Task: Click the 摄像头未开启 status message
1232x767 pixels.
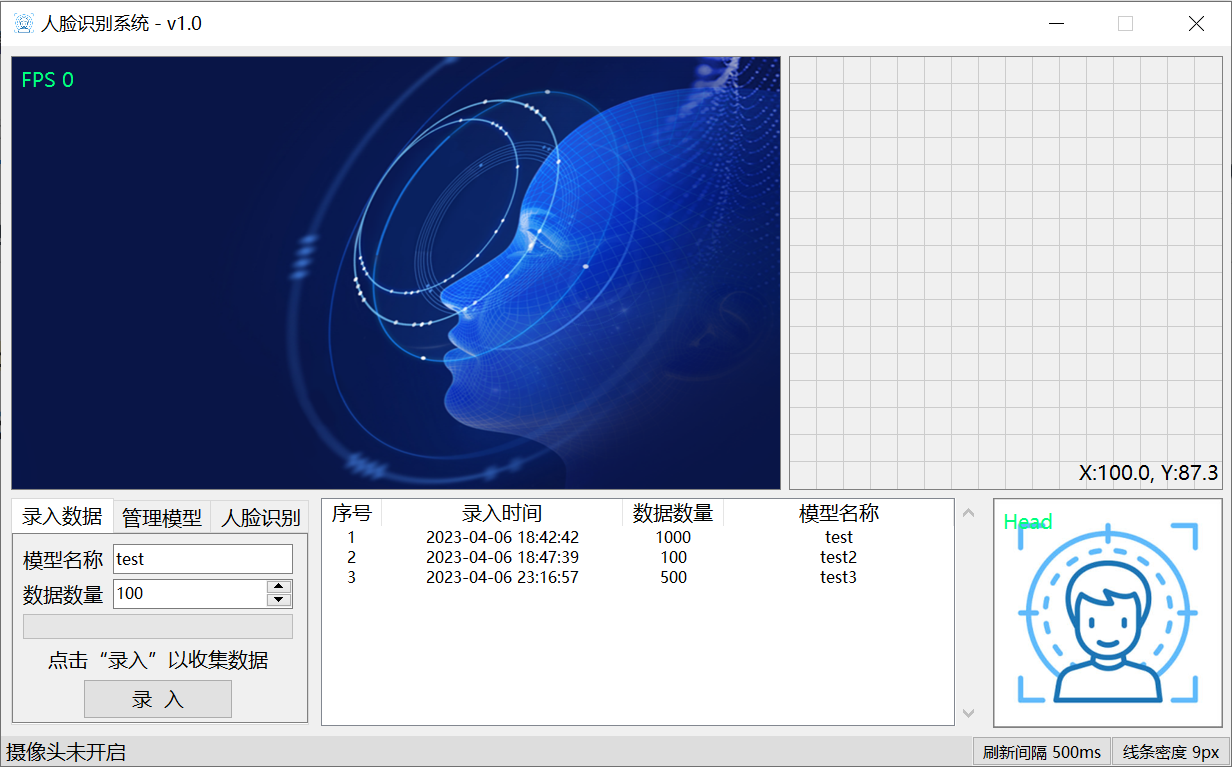Action: [66, 751]
